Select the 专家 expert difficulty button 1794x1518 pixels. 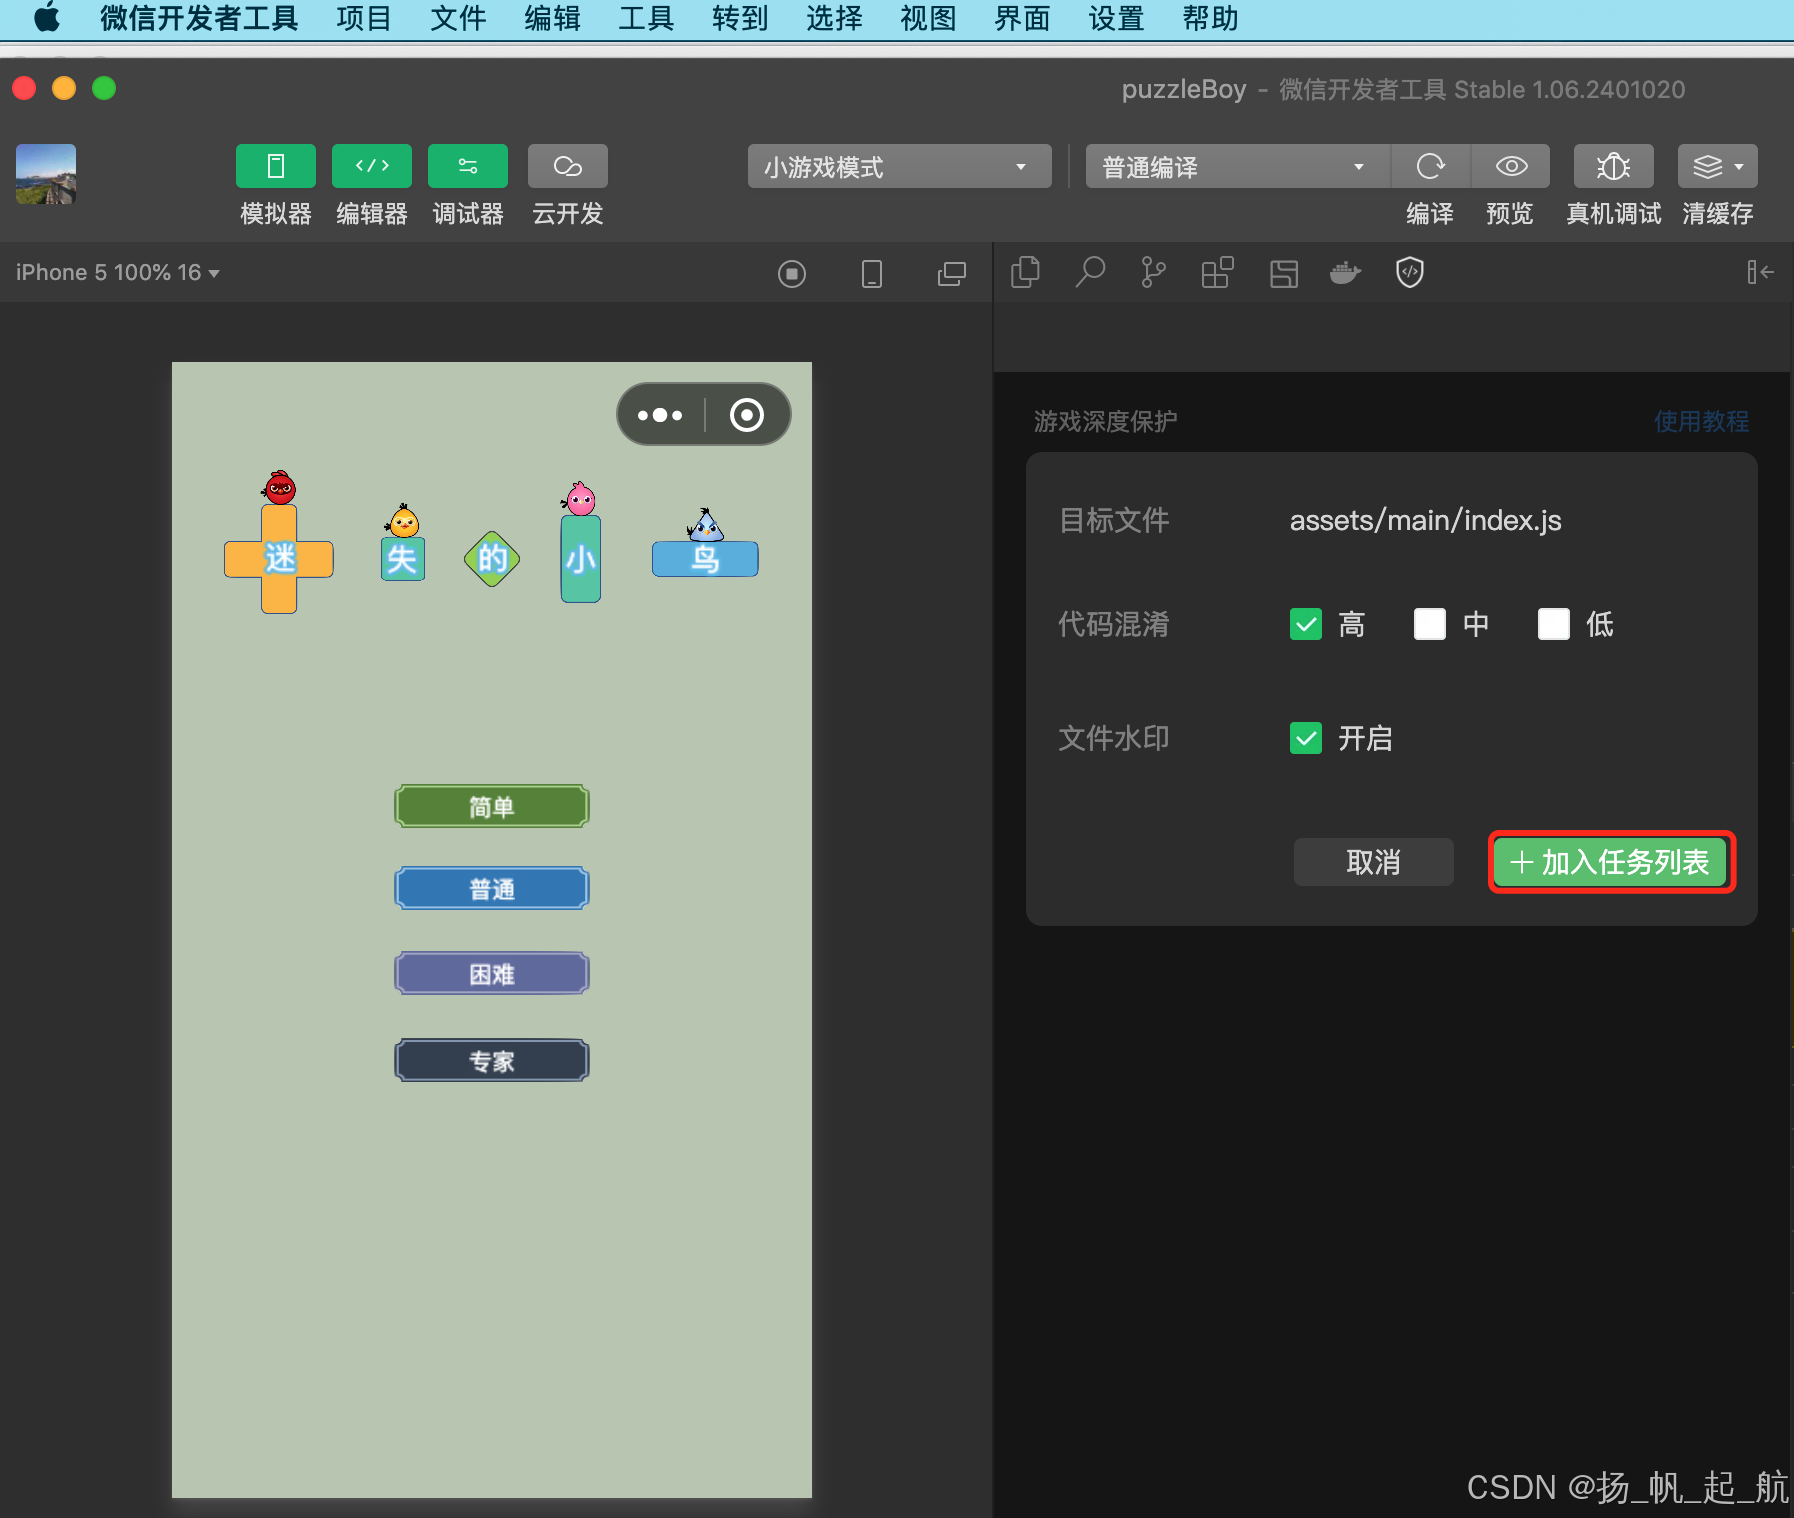[x=491, y=1060]
